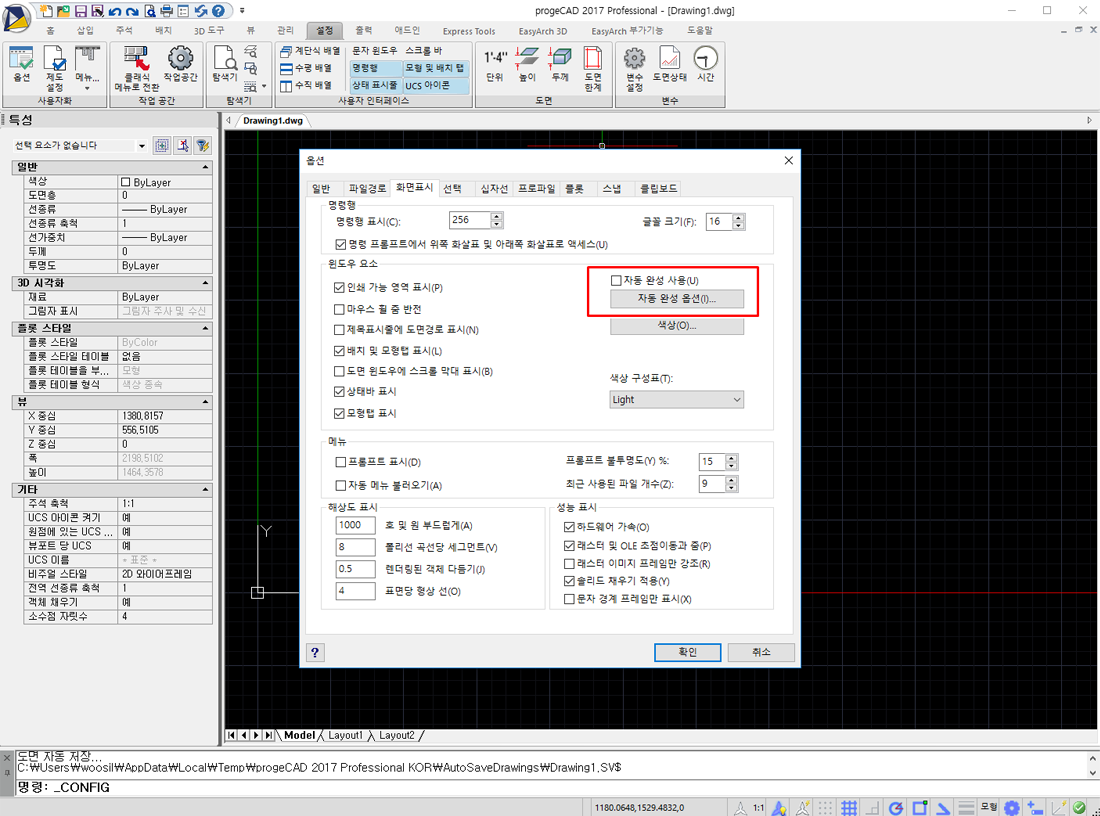The image size is (1100, 816).
Task: Uncheck 하드웨어 가속 checkbox
Action: 570,527
